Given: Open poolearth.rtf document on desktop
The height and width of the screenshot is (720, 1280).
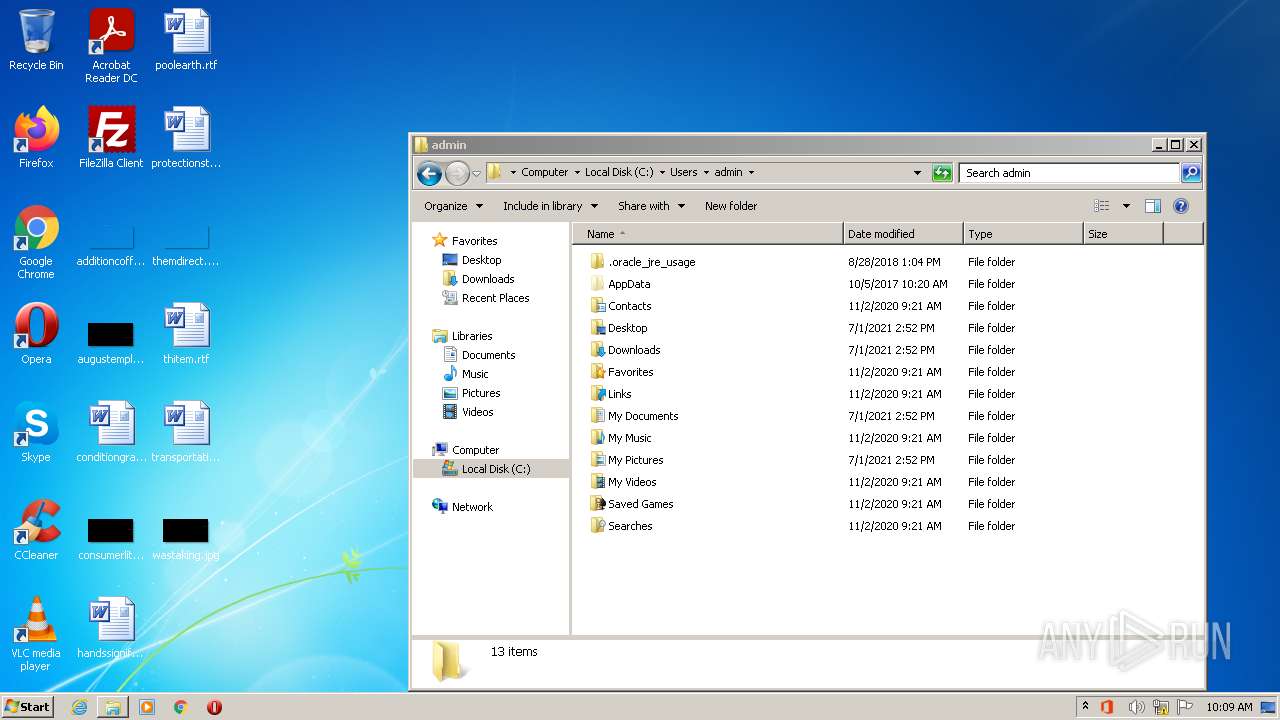Looking at the screenshot, I should [x=186, y=40].
